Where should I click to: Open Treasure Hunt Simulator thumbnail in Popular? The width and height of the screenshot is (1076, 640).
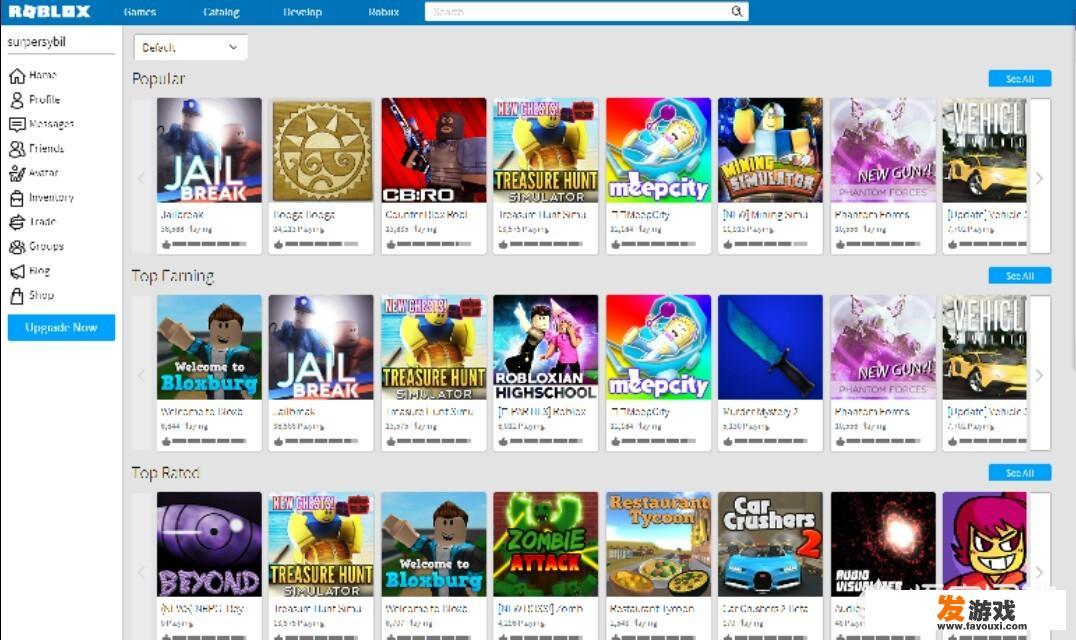click(546, 150)
